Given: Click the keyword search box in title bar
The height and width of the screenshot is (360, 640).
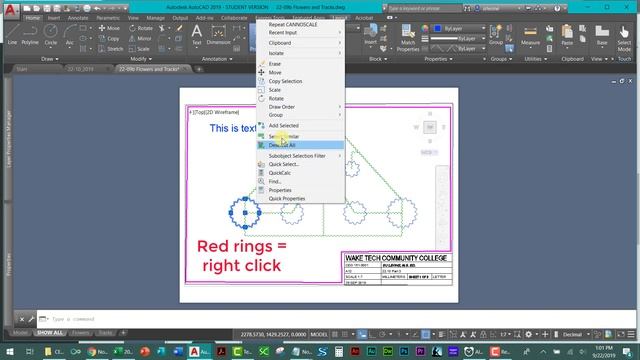Looking at the screenshot, I should pyautogui.click(x=424, y=8).
